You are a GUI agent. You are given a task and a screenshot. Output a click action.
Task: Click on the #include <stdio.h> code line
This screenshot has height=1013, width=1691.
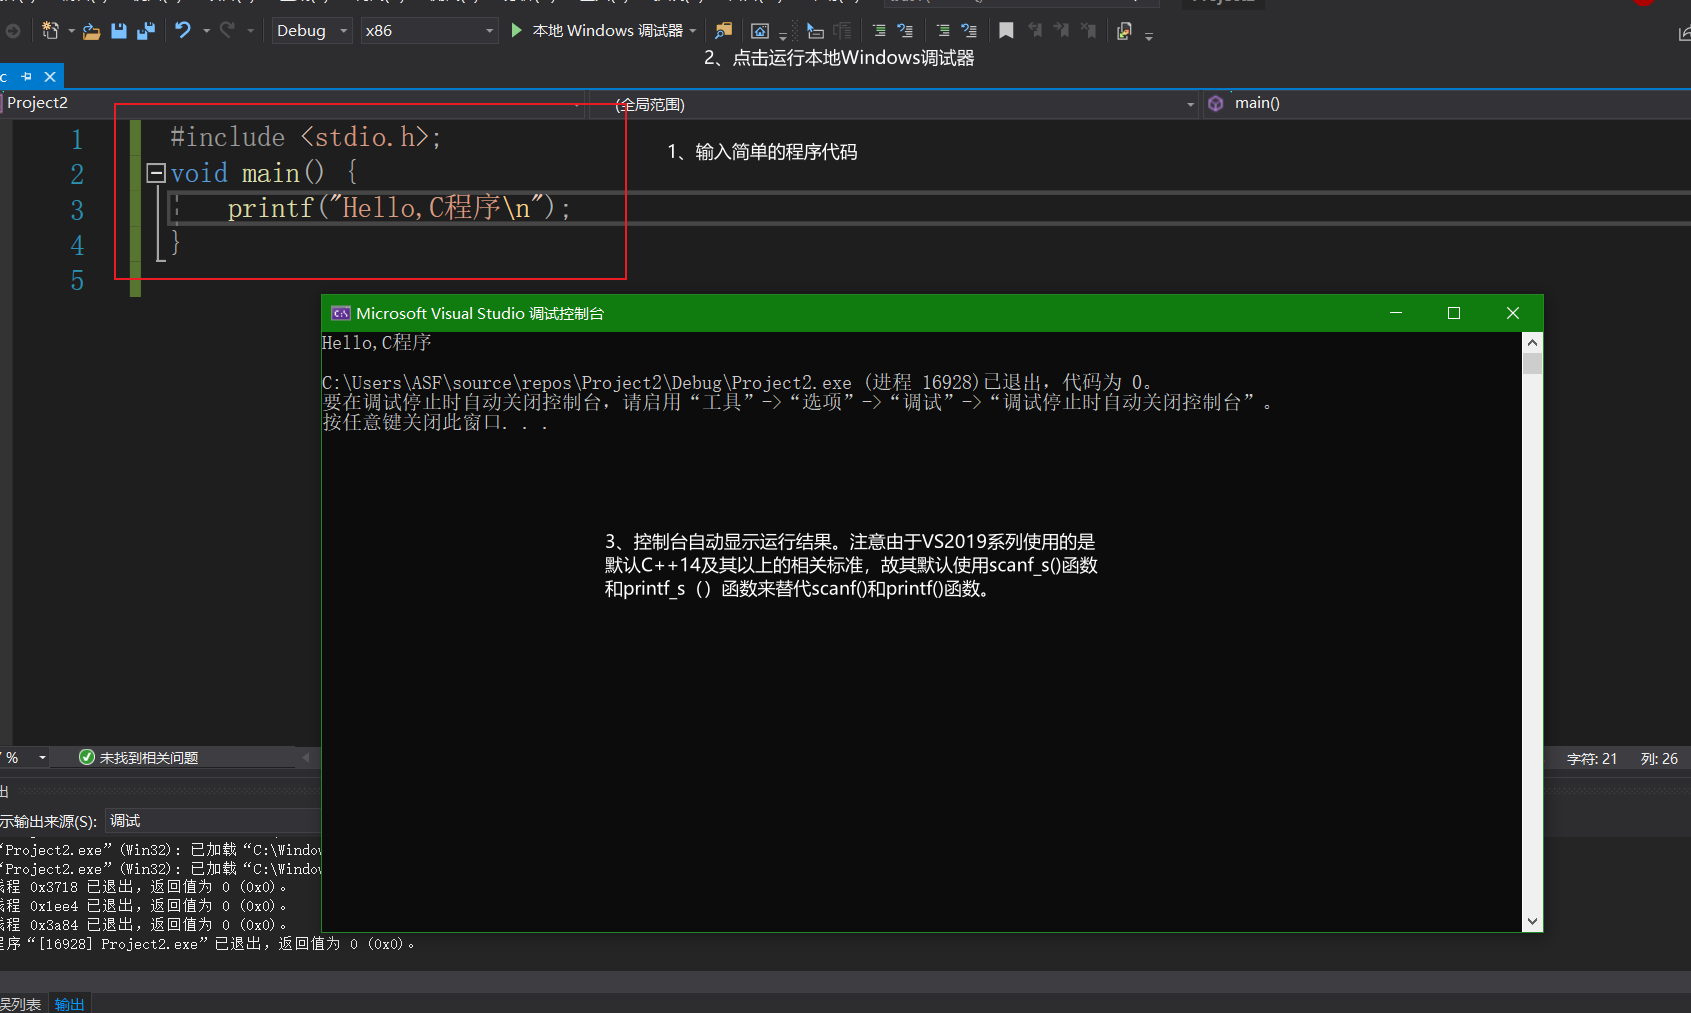coord(306,137)
